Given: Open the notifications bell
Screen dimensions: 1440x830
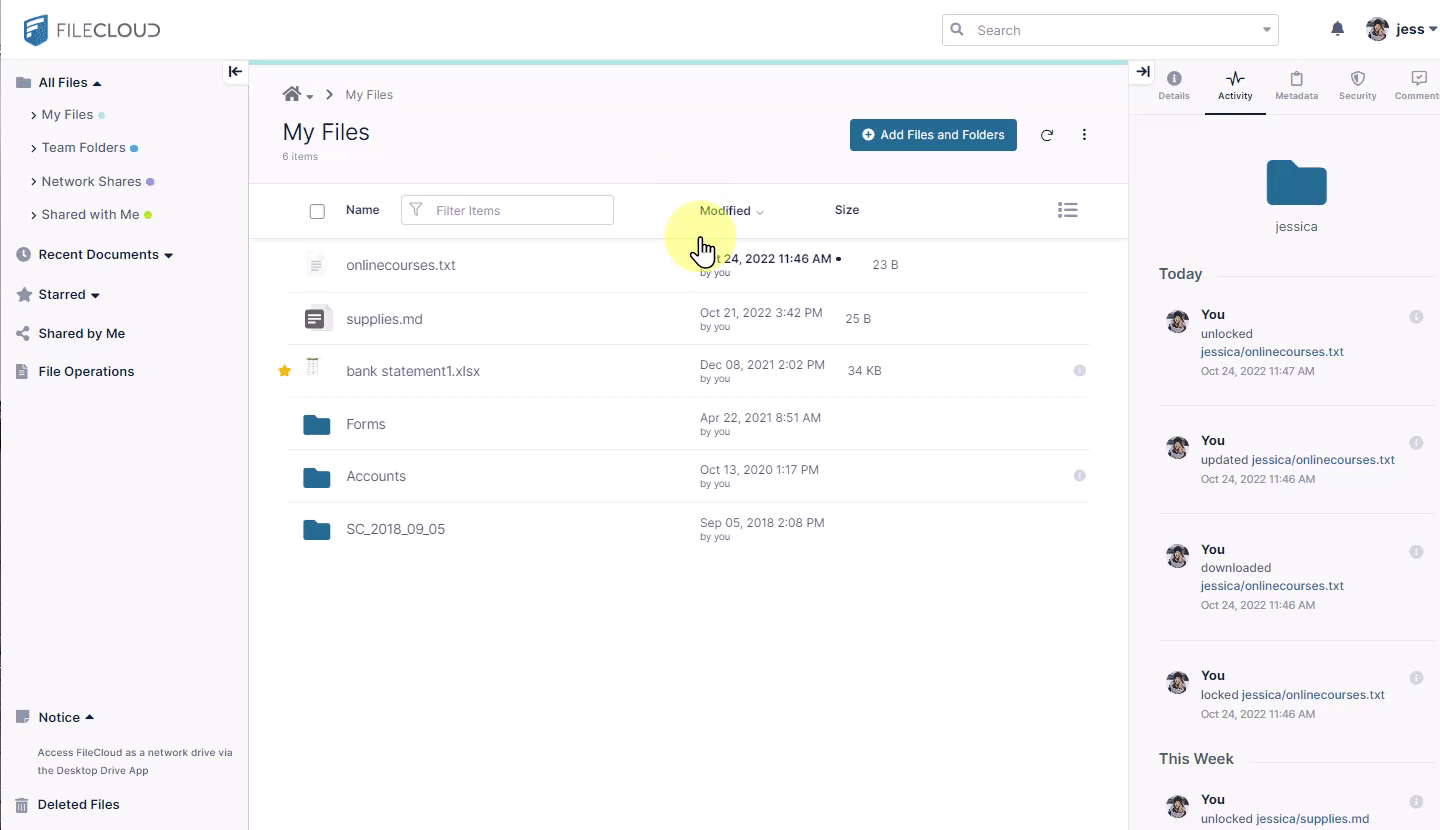Looking at the screenshot, I should 1338,29.
